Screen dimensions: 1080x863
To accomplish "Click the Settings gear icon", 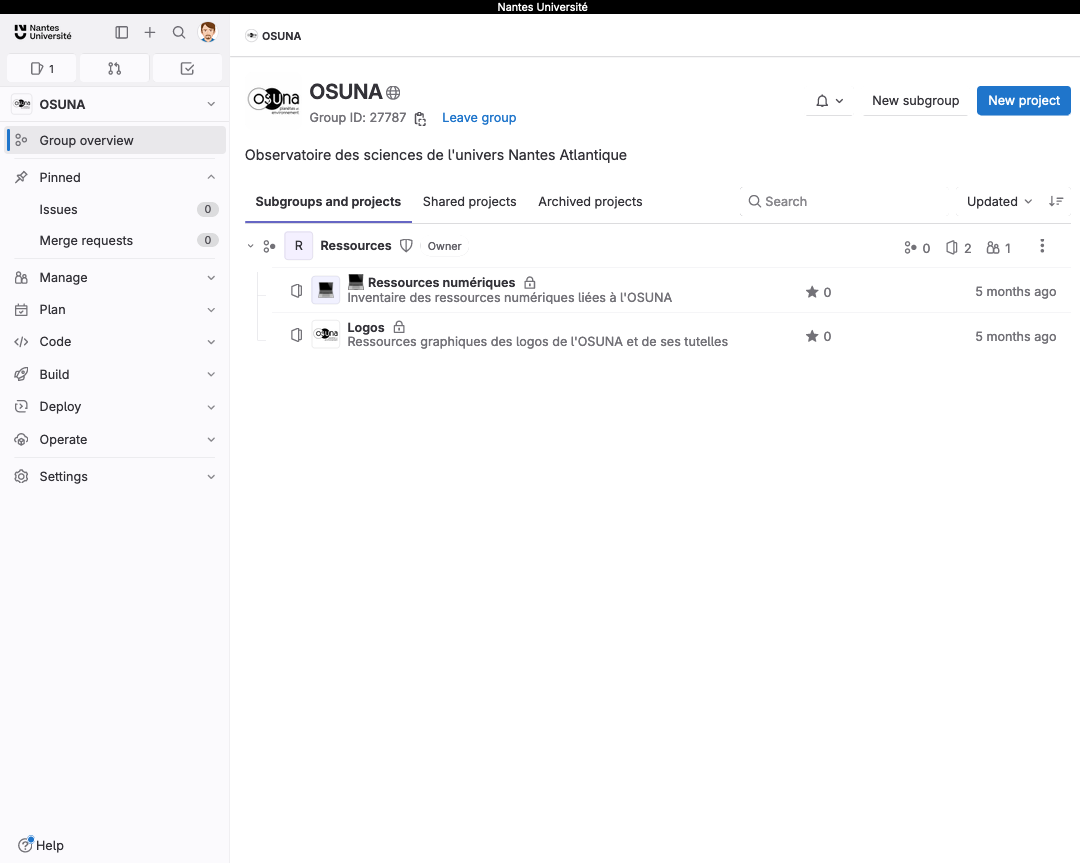I will pyautogui.click(x=21, y=477).
